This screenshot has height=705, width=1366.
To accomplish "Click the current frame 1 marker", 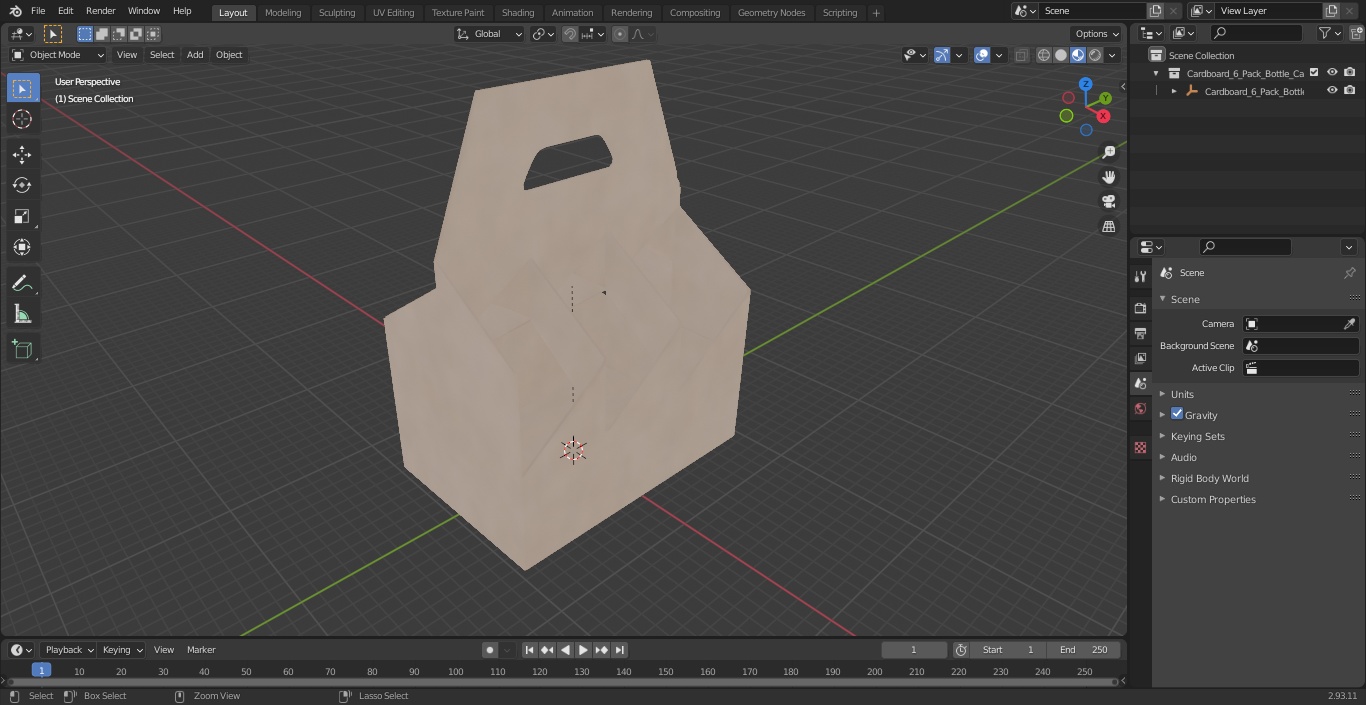I will point(41,671).
